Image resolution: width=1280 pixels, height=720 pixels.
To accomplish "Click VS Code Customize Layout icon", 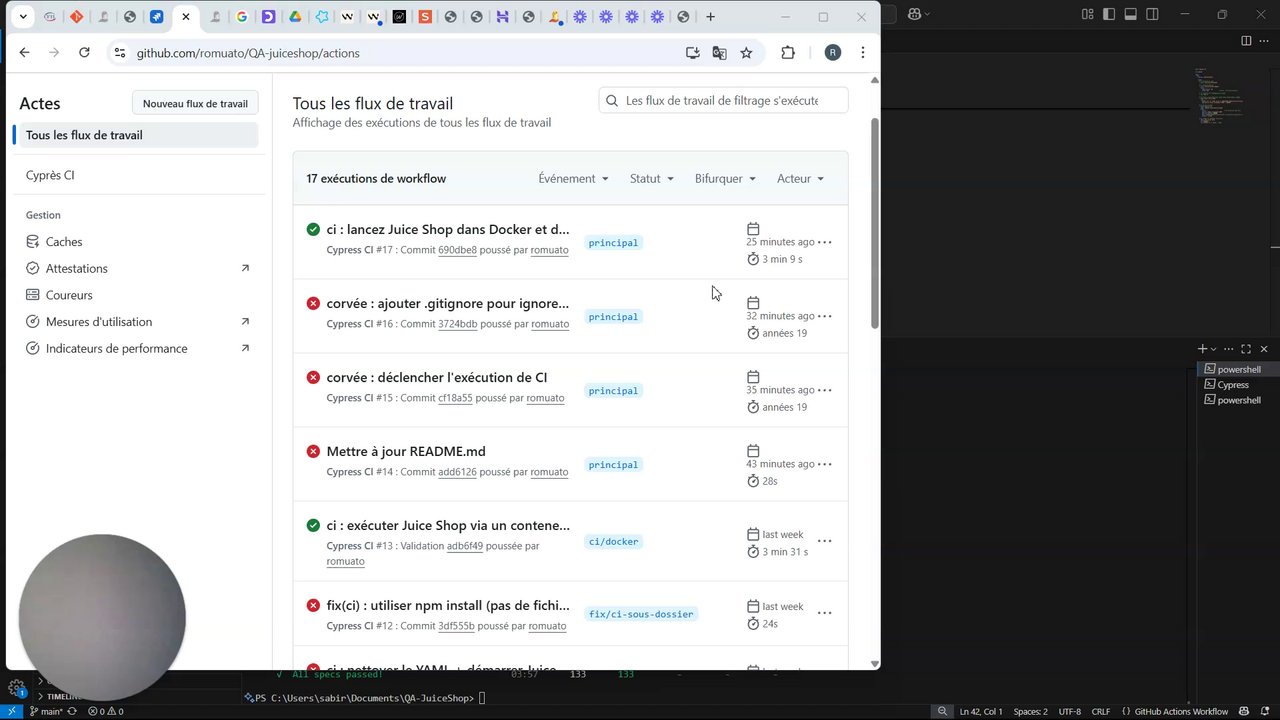I will point(1088,14).
